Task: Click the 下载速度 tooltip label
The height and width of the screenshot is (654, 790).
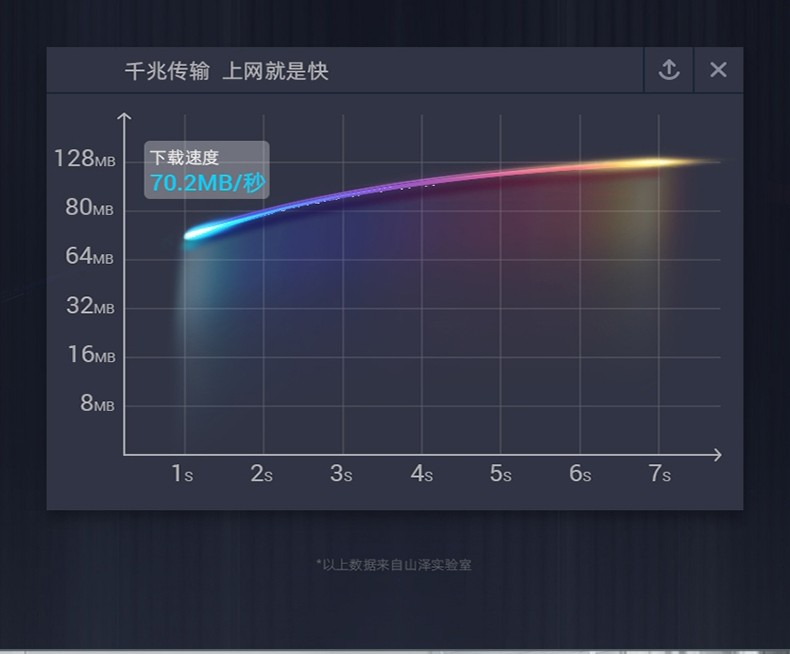Action: (x=184, y=157)
